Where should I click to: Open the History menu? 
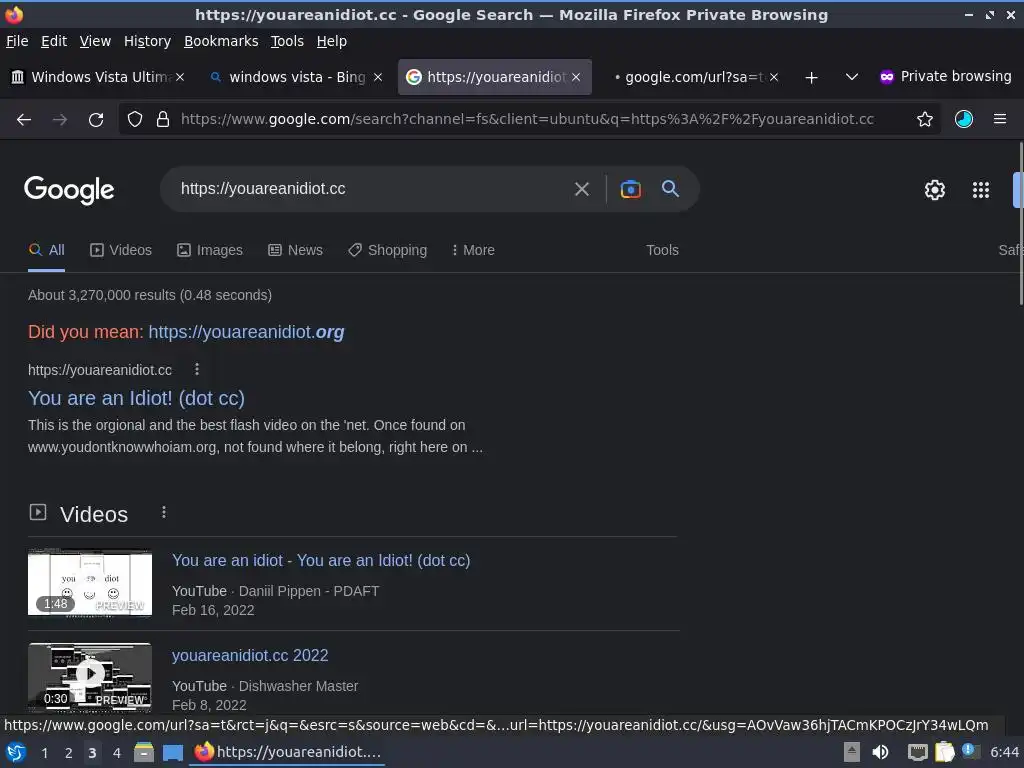click(147, 41)
